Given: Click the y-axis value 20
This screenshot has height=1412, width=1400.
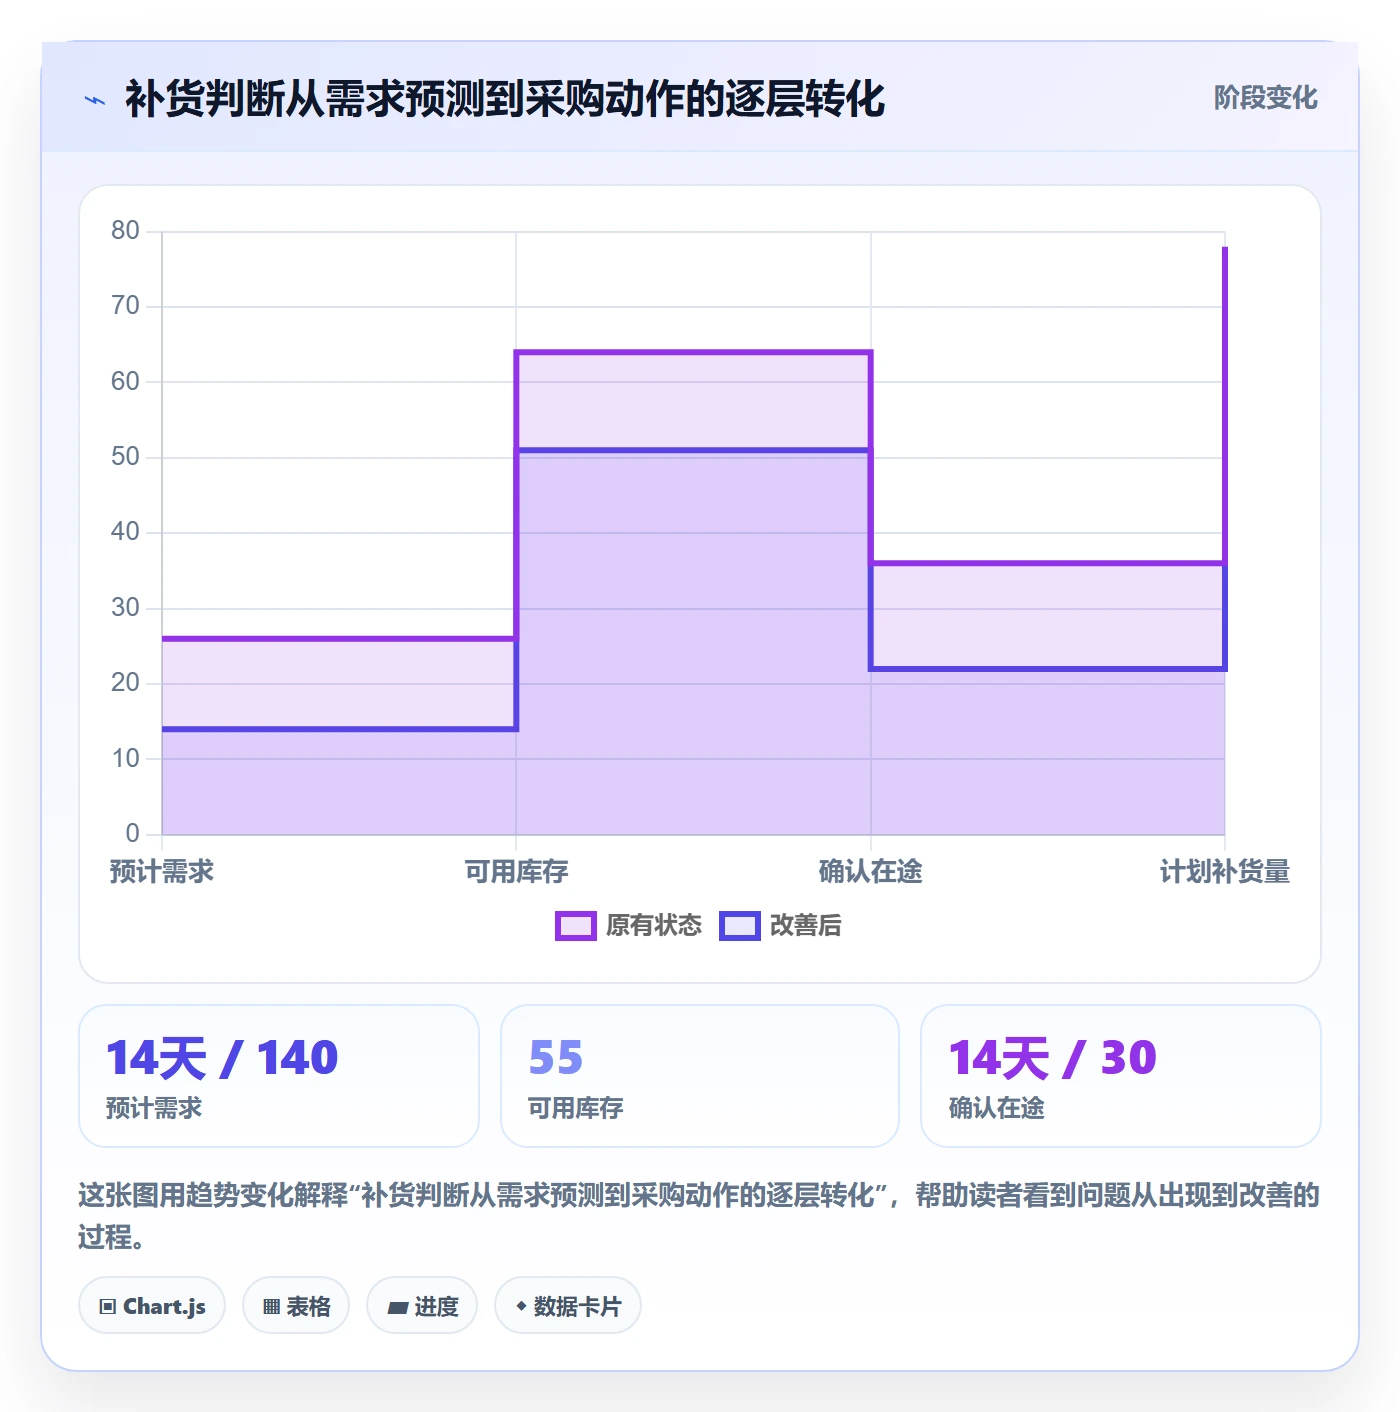Looking at the screenshot, I should 125,683.
